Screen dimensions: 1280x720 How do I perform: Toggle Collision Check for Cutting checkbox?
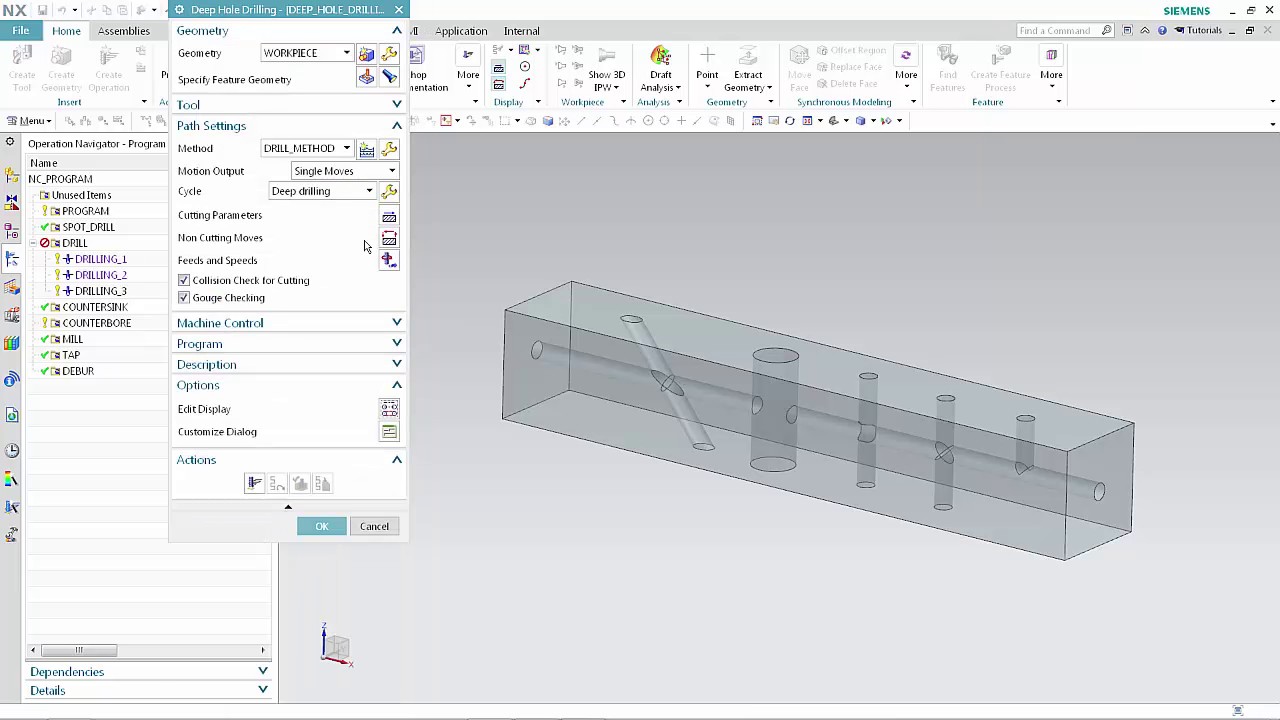click(x=184, y=281)
